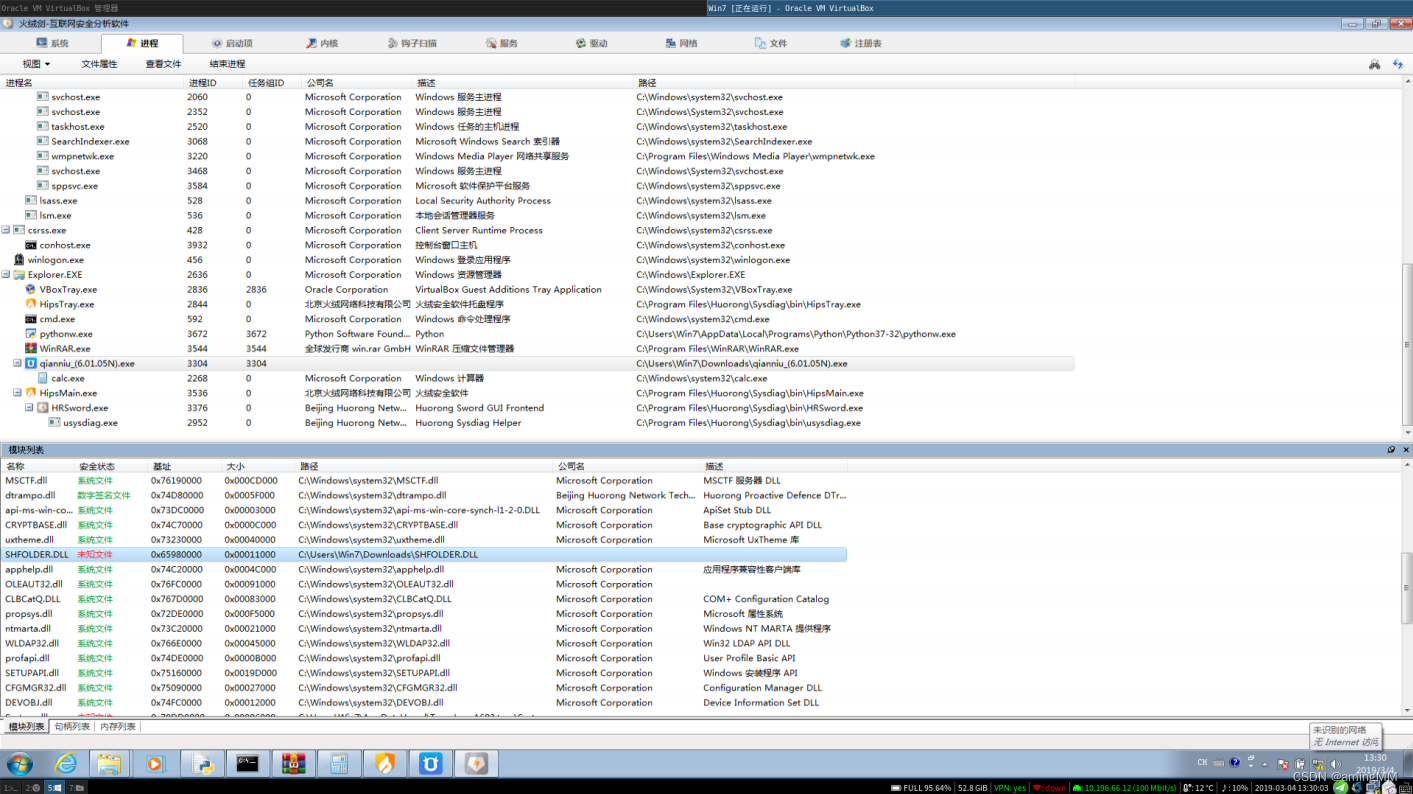Switch to the 服务 tab
Screen dimensions: 1413x794
tap(501, 44)
